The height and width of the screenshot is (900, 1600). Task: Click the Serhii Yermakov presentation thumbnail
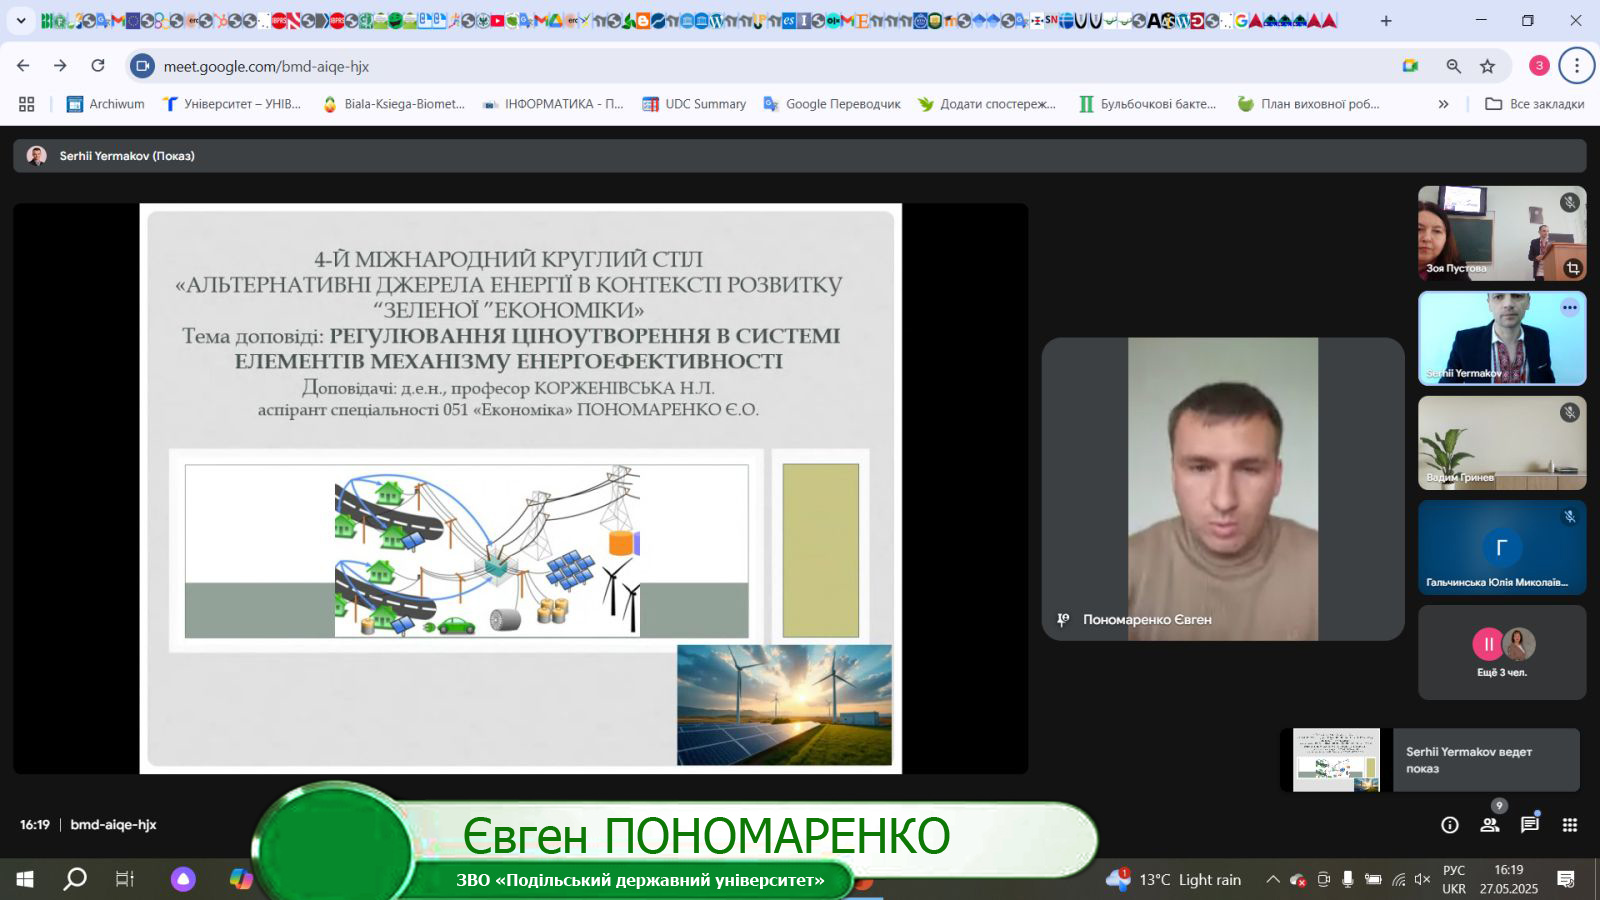click(1335, 760)
